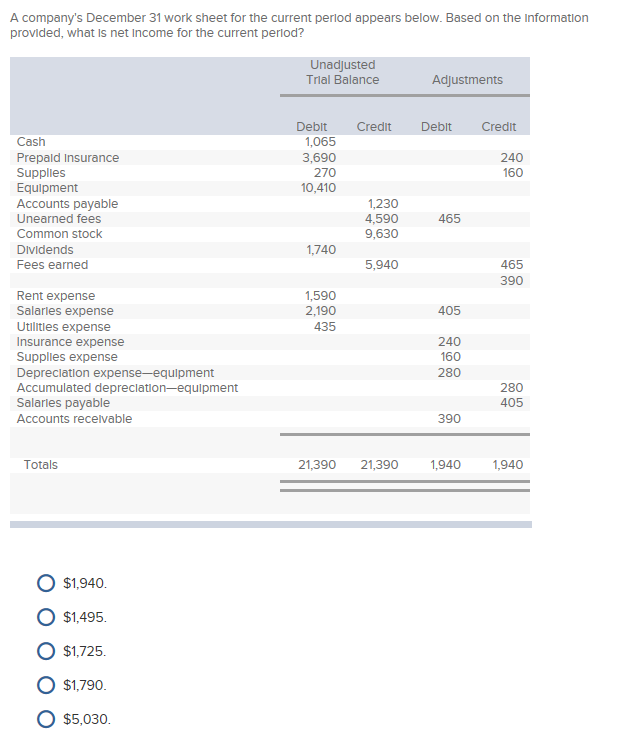Click the Prepaid insurance row label

tap(68, 158)
